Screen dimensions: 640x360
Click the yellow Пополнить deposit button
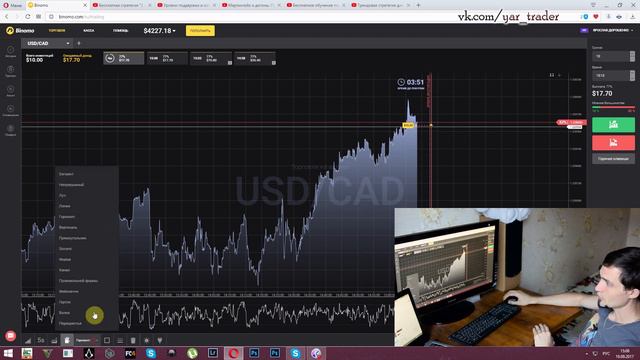[x=200, y=31]
